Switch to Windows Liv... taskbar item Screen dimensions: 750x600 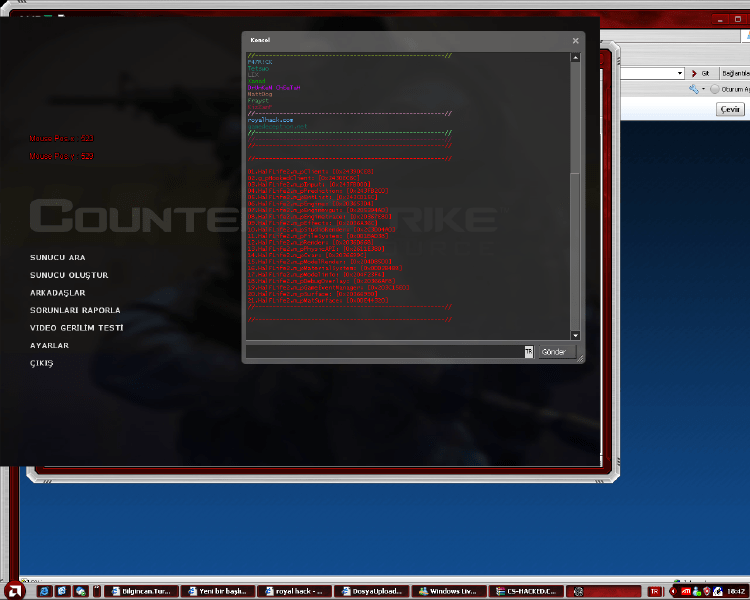click(449, 591)
